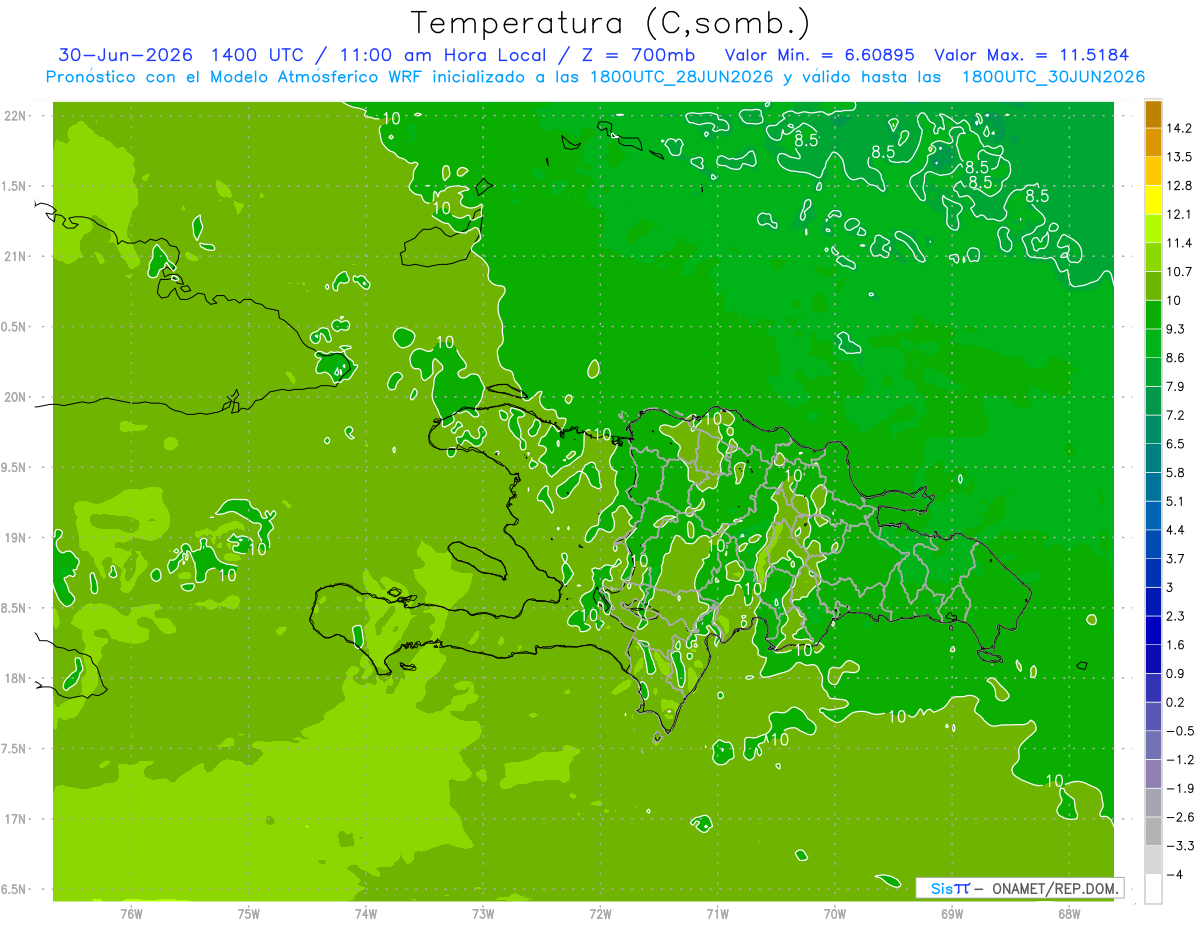Click the '-1.9' colorbar value
Screen dimensions: 1200x927
[x=1179, y=788]
